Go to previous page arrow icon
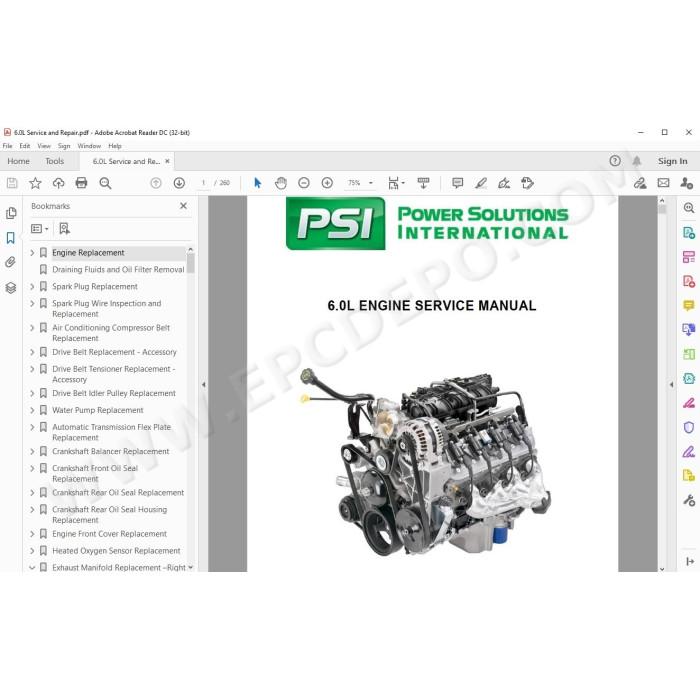 click(156, 183)
